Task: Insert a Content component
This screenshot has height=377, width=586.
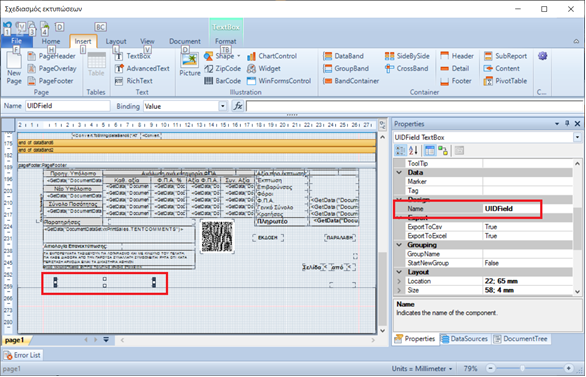Action: (501, 68)
